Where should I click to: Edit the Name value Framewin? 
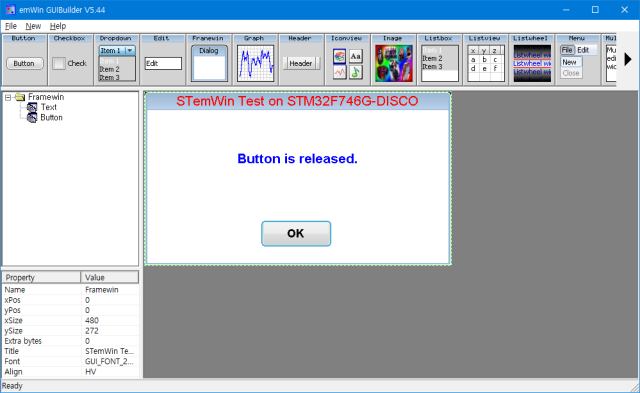pos(111,290)
